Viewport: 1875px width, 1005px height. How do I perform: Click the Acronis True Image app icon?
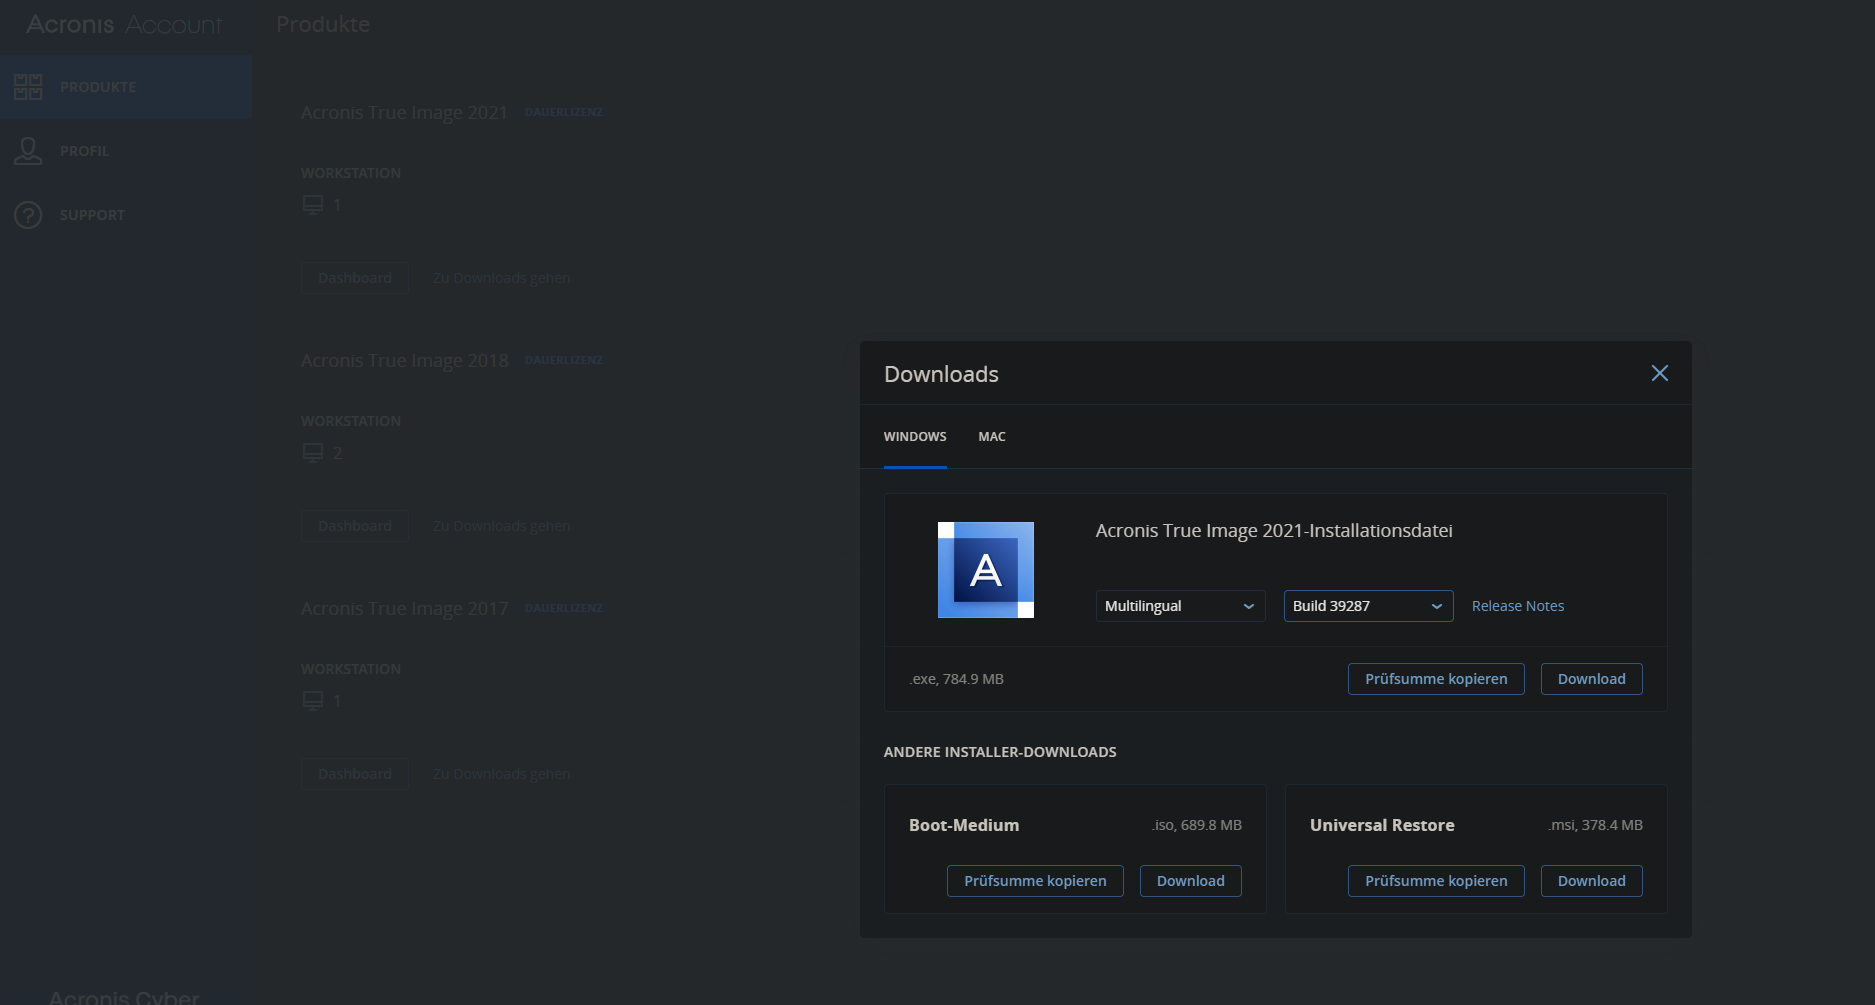986,570
